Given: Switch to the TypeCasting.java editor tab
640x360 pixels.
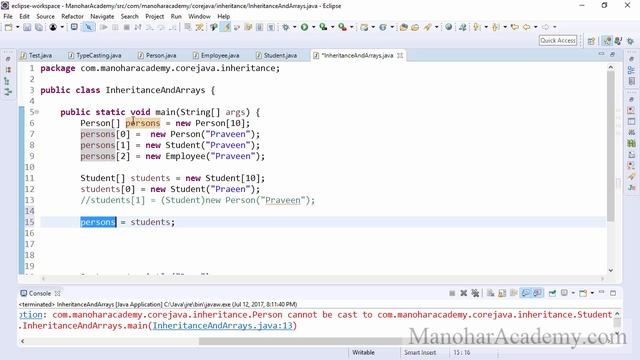Looking at the screenshot, I should click(95, 56).
